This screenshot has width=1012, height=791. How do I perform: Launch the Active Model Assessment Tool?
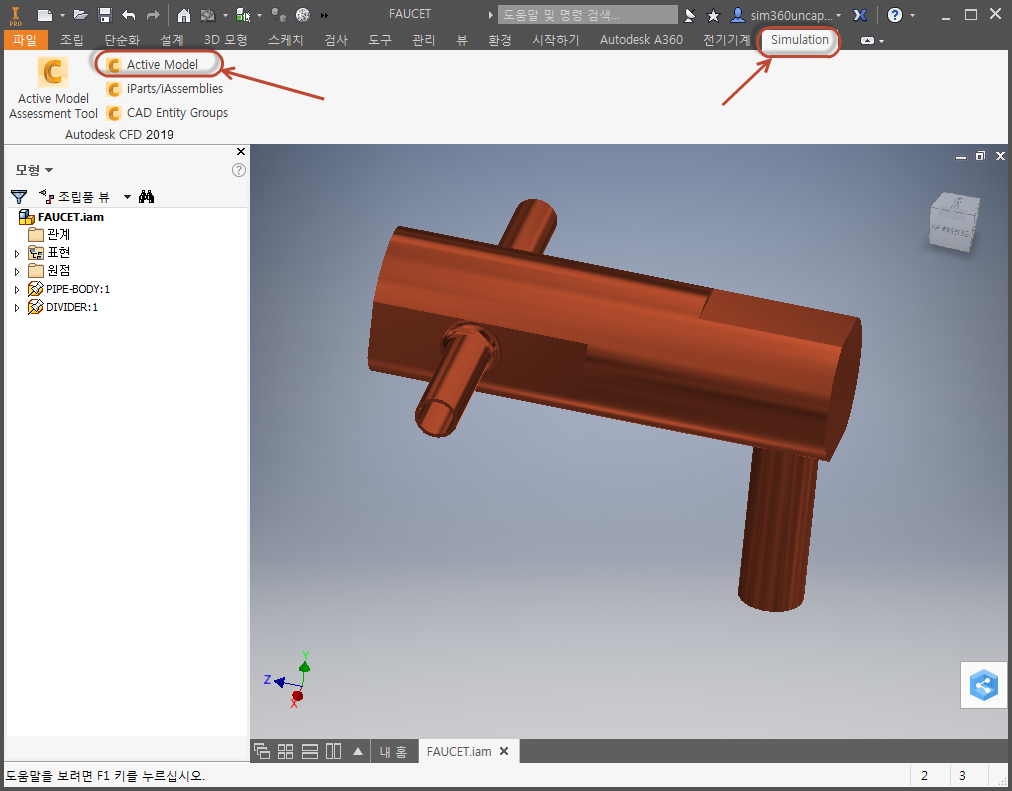53,88
